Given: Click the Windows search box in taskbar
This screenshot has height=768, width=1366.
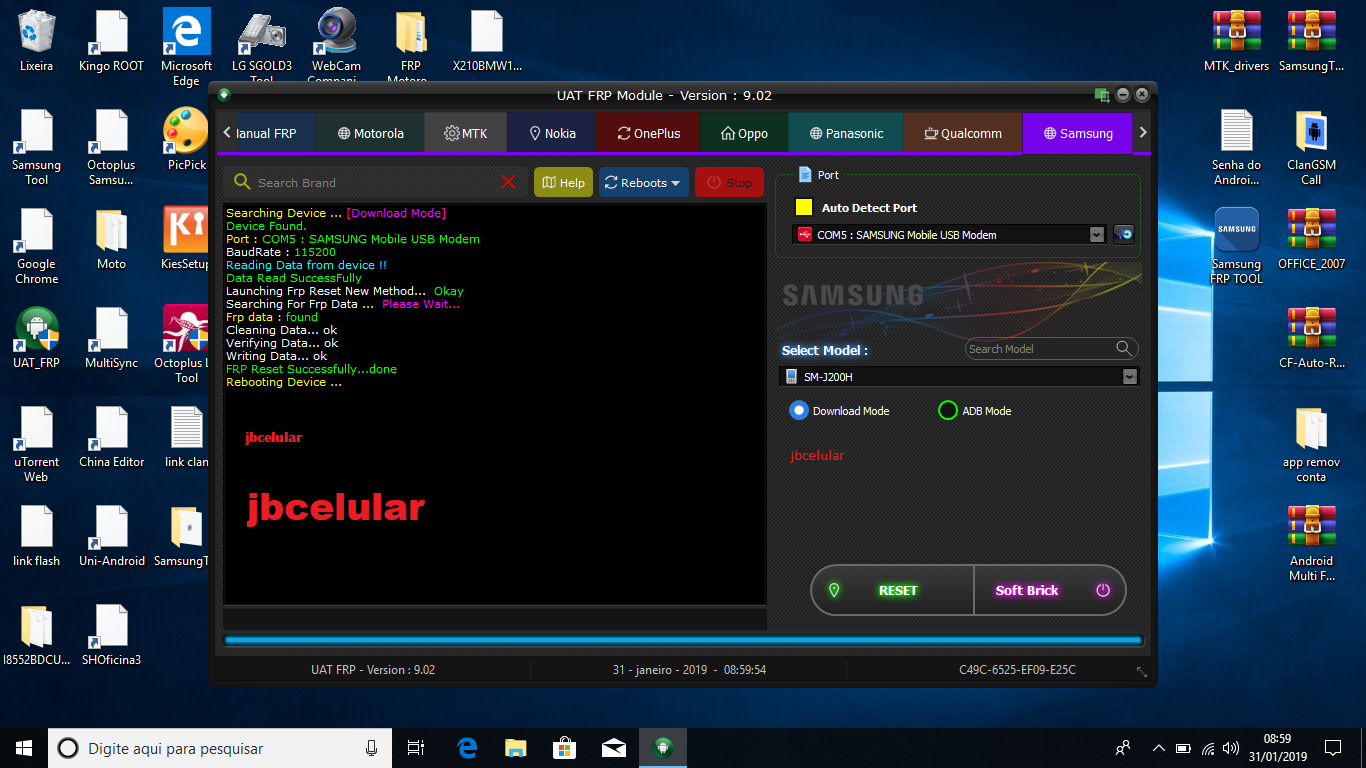Looking at the screenshot, I should coord(219,748).
